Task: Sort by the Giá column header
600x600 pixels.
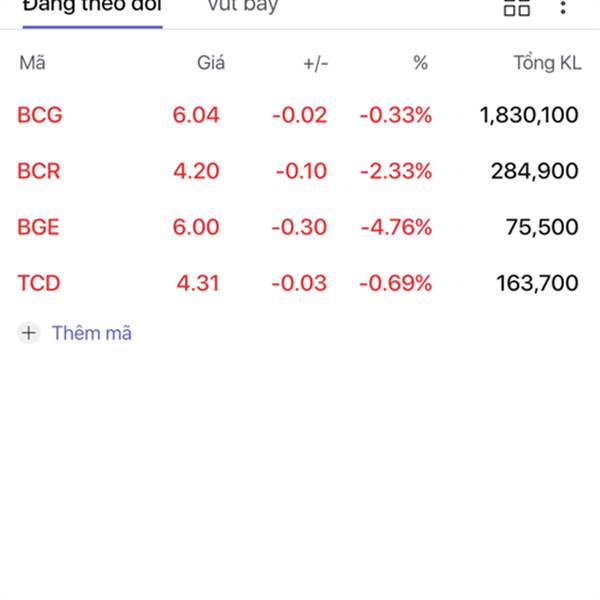Action: [x=211, y=63]
